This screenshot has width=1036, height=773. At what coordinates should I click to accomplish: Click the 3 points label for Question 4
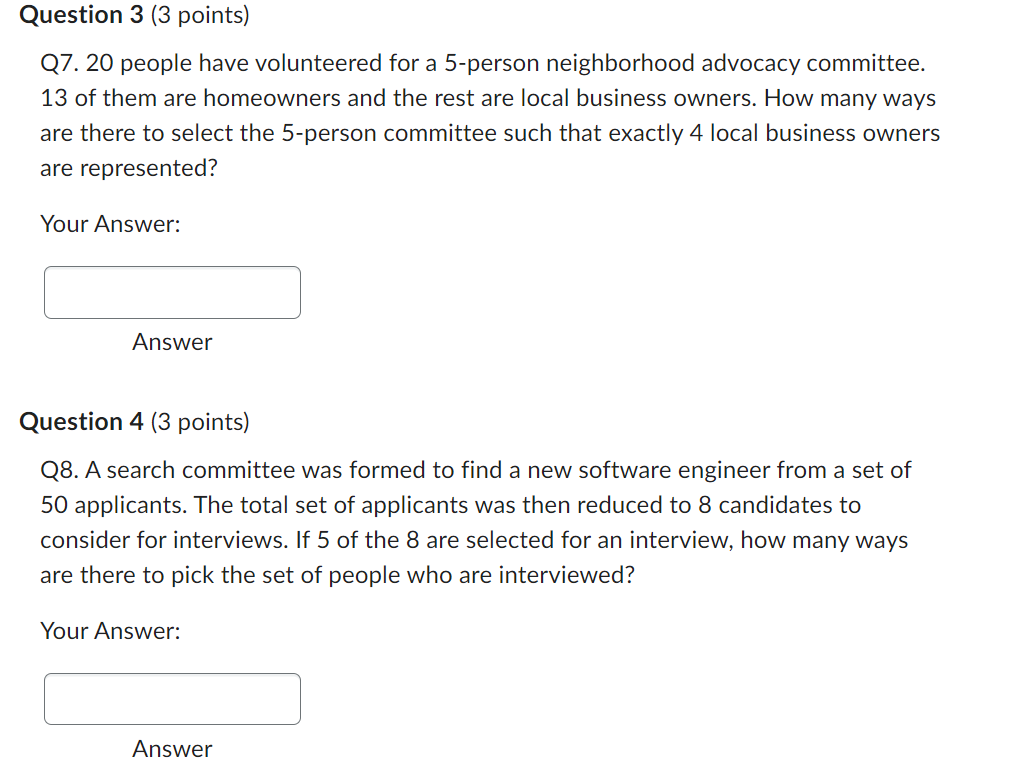tap(202, 421)
